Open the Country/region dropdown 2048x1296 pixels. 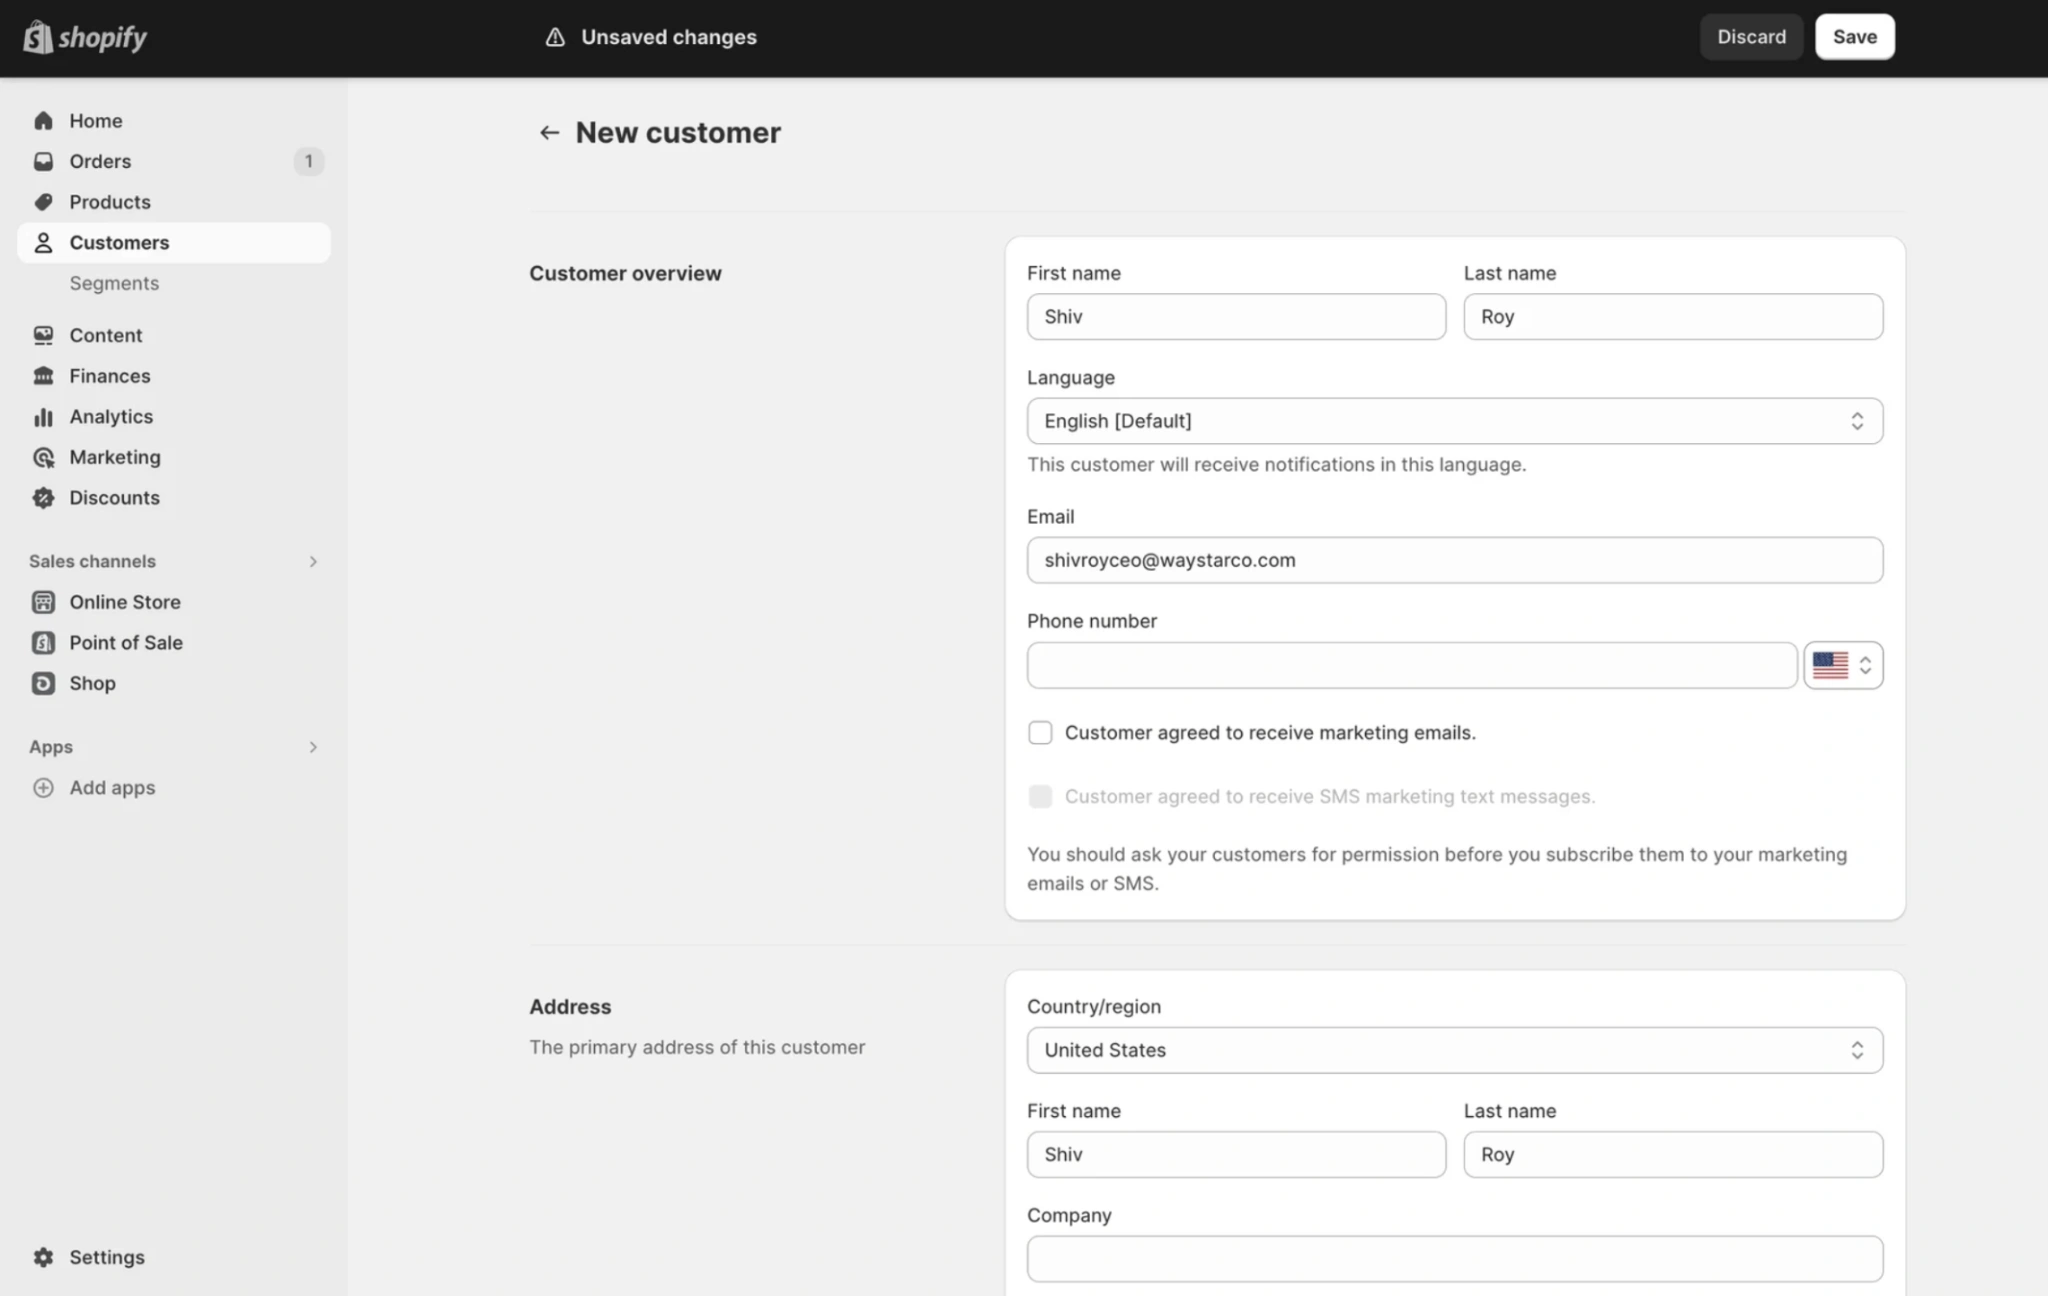[x=1455, y=1050]
